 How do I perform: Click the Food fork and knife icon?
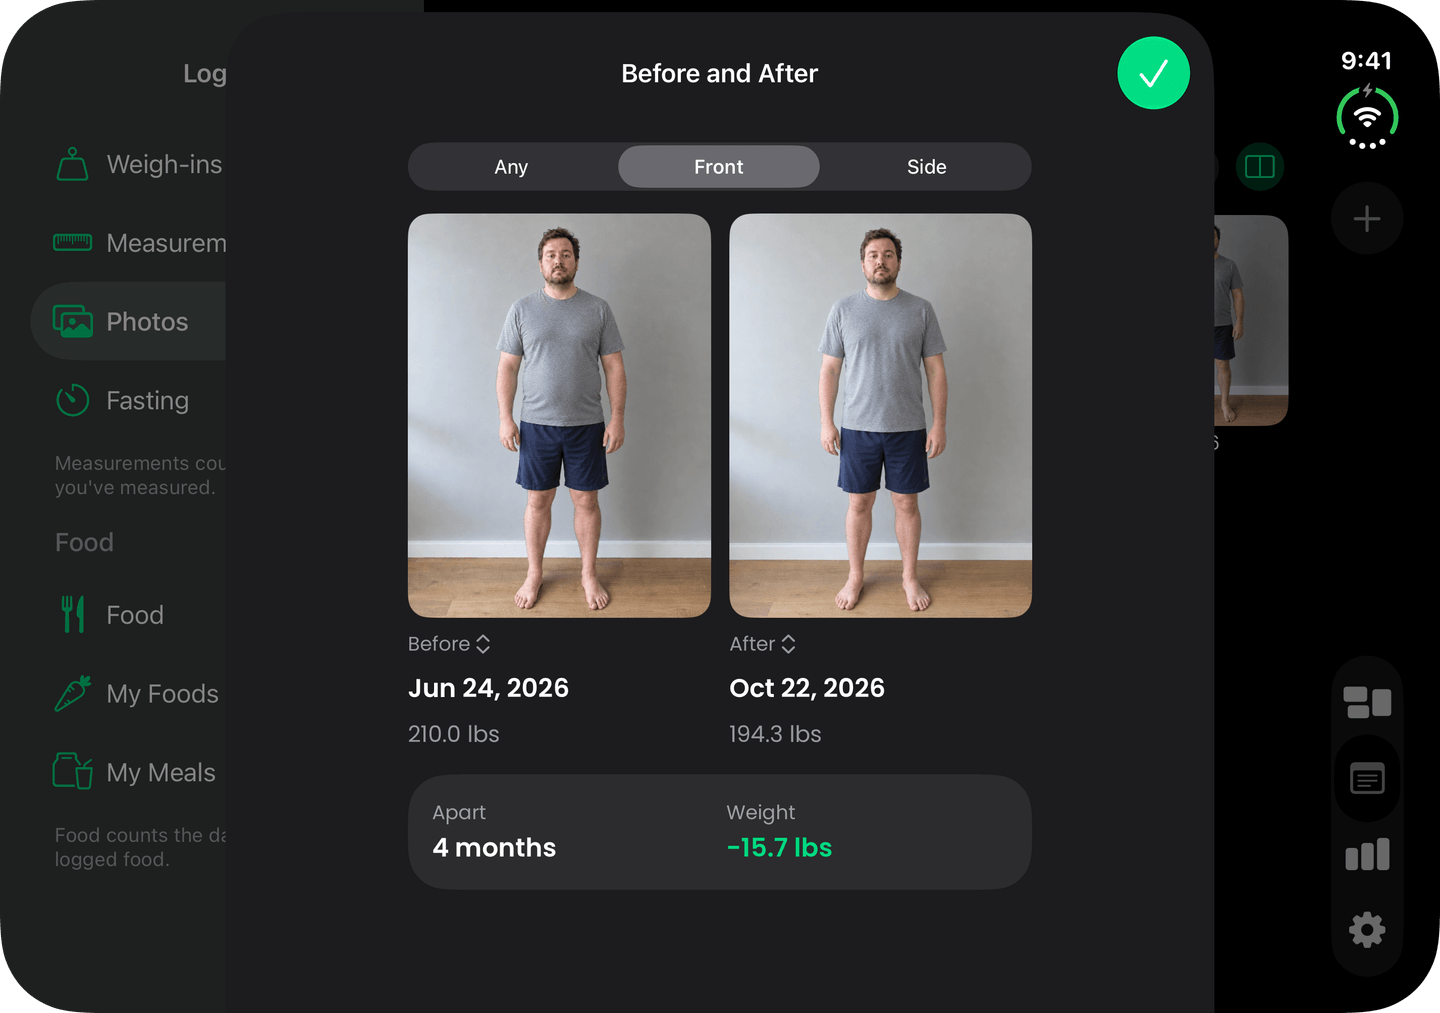[x=72, y=614]
